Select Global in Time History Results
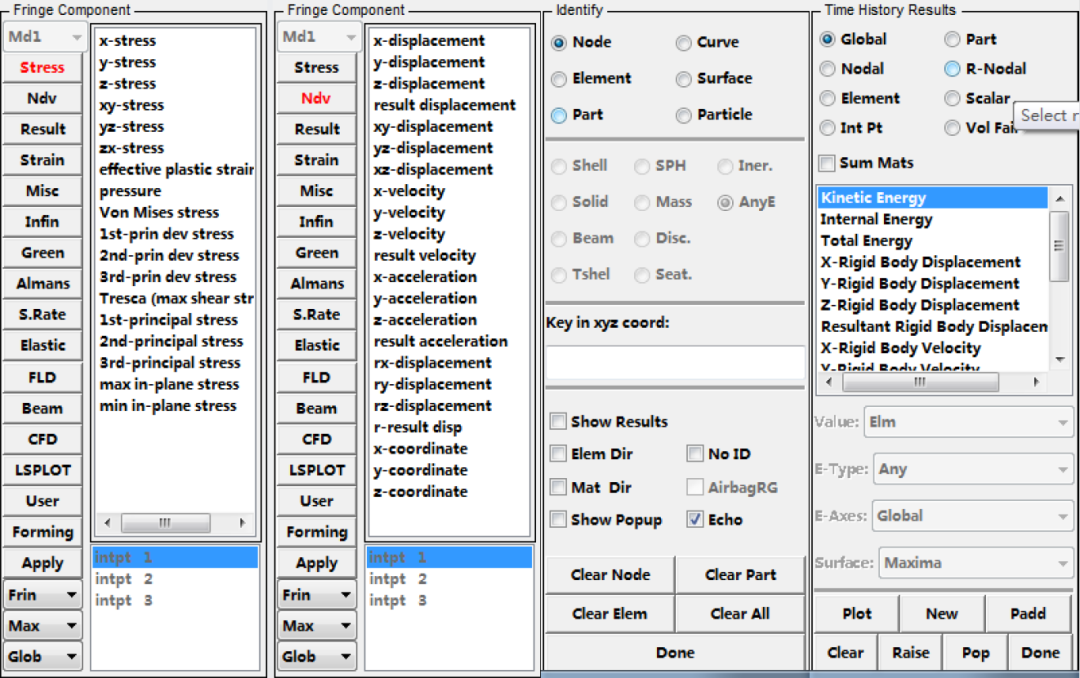This screenshot has height=678, width=1080. (x=827, y=39)
